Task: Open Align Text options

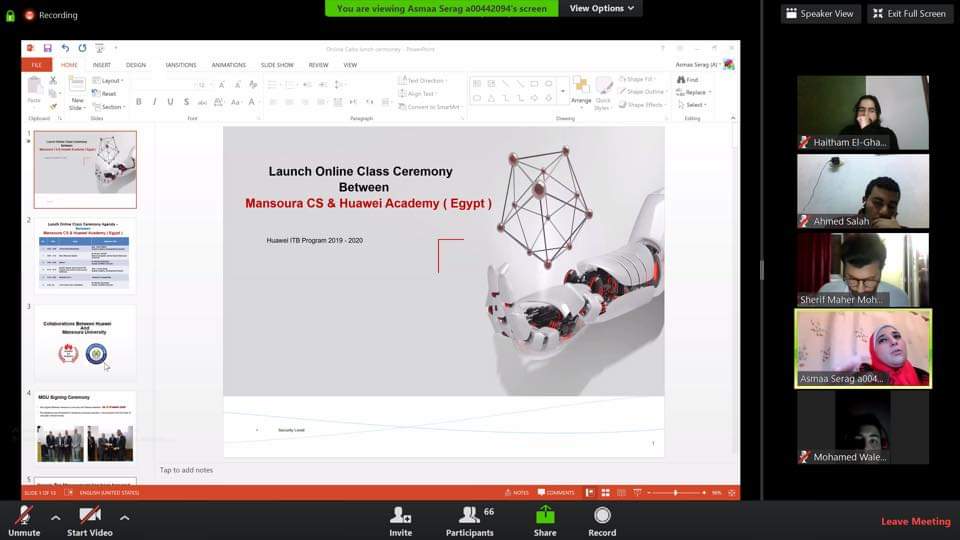Action: click(x=418, y=94)
